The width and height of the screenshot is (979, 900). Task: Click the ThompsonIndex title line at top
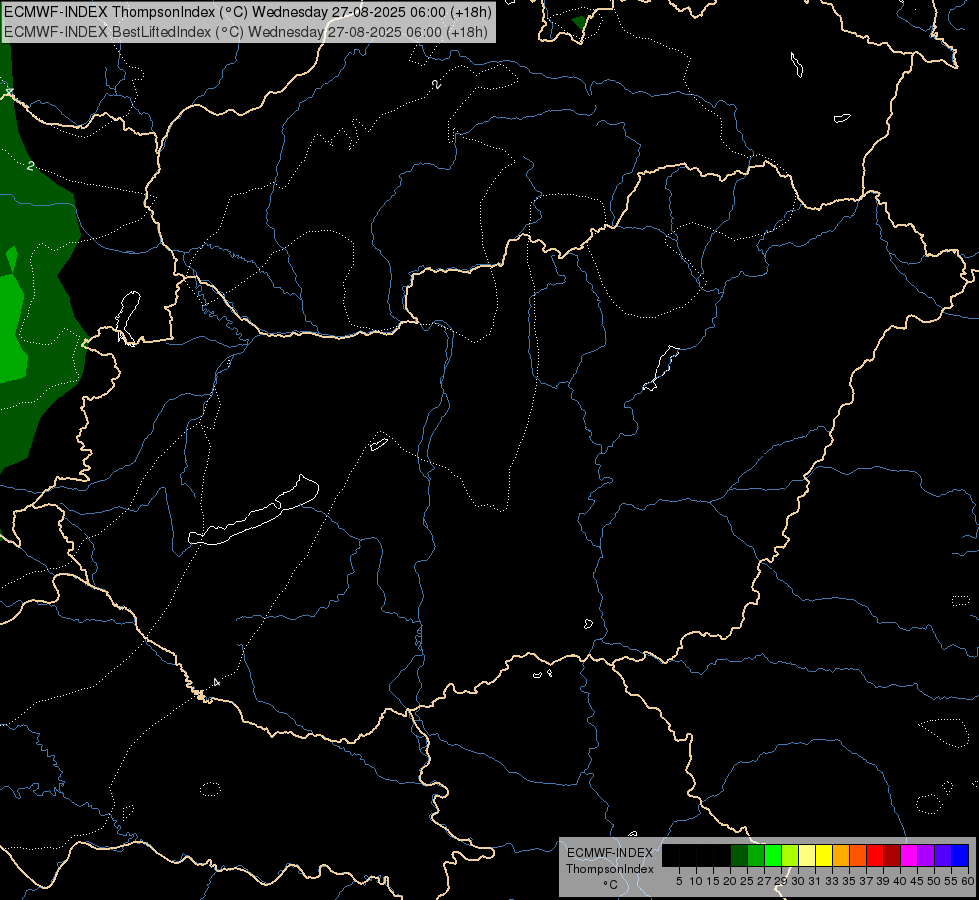pos(248,12)
